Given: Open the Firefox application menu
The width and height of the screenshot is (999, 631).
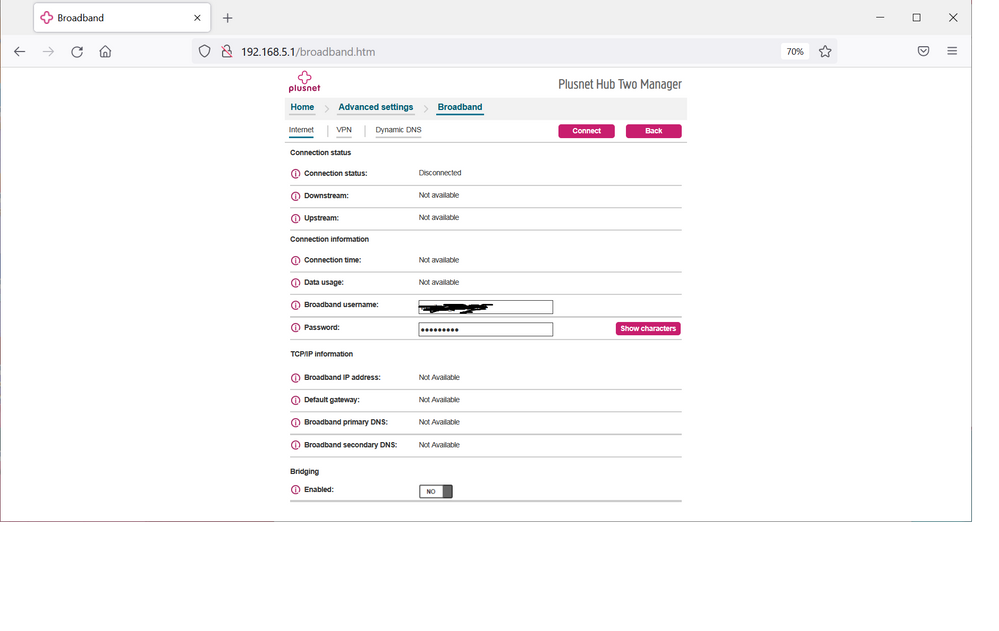Looking at the screenshot, I should tap(952, 51).
